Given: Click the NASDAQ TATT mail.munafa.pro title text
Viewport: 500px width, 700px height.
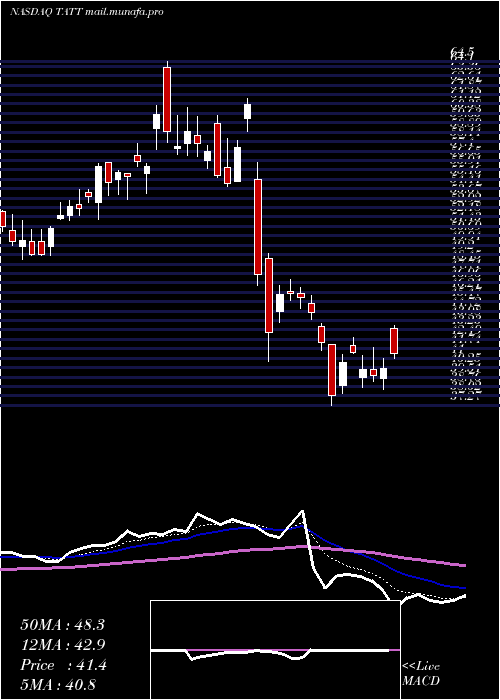Looking at the screenshot, I should tap(86, 12).
